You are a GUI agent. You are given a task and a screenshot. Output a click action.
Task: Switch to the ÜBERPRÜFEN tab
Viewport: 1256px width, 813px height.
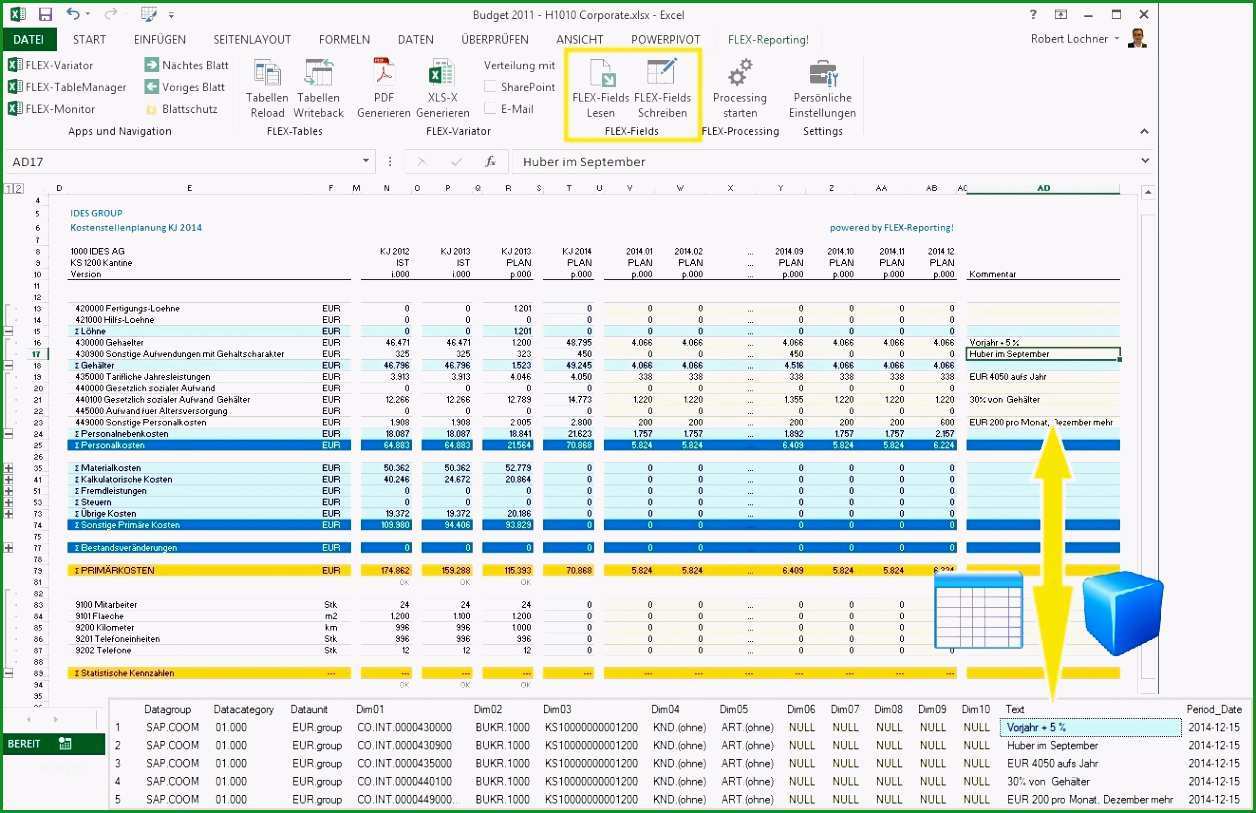(495, 40)
